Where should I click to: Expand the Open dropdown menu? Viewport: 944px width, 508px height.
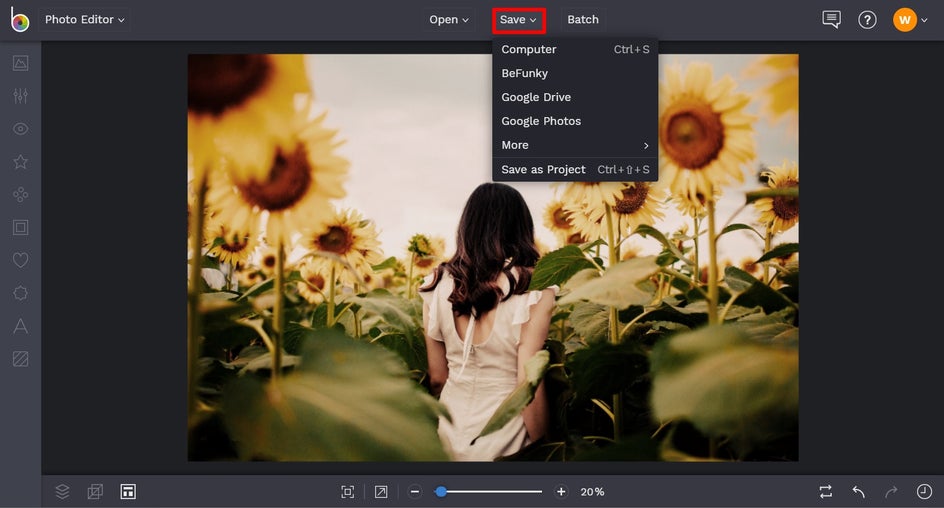click(x=449, y=19)
